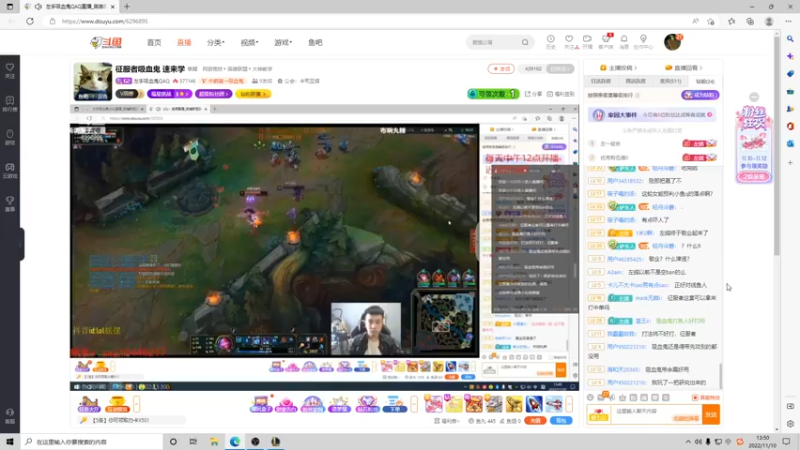This screenshot has width=800, height=450.
Task: Open the 鱼吧 tab
Action: click(315, 42)
